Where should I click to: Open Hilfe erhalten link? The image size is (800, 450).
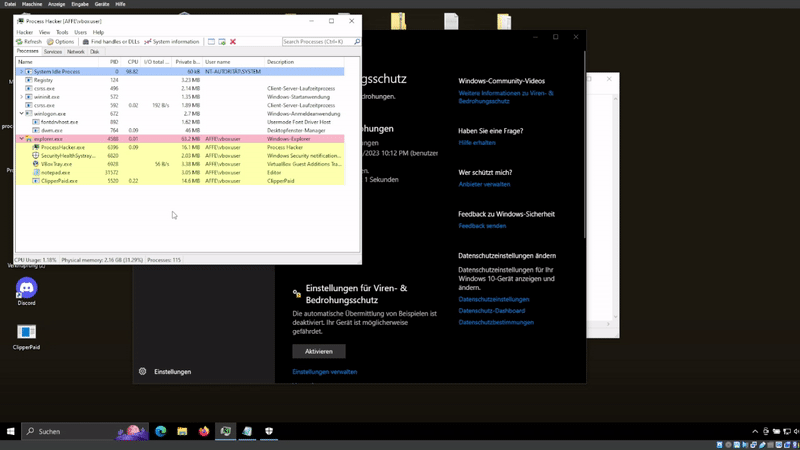point(477,143)
